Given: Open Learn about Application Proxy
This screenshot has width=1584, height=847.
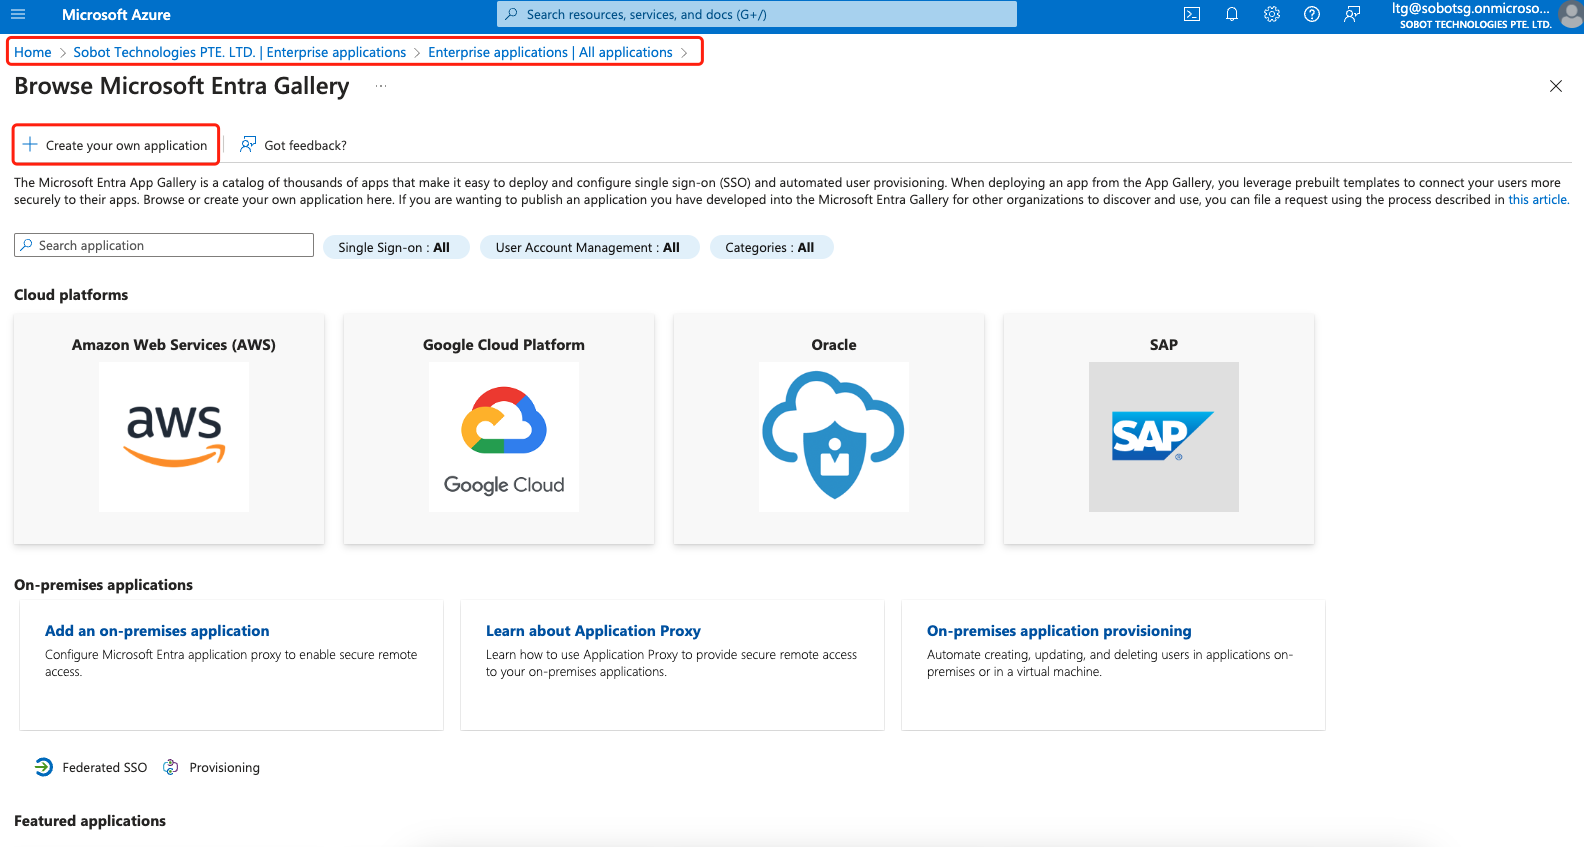Looking at the screenshot, I should [x=593, y=631].
